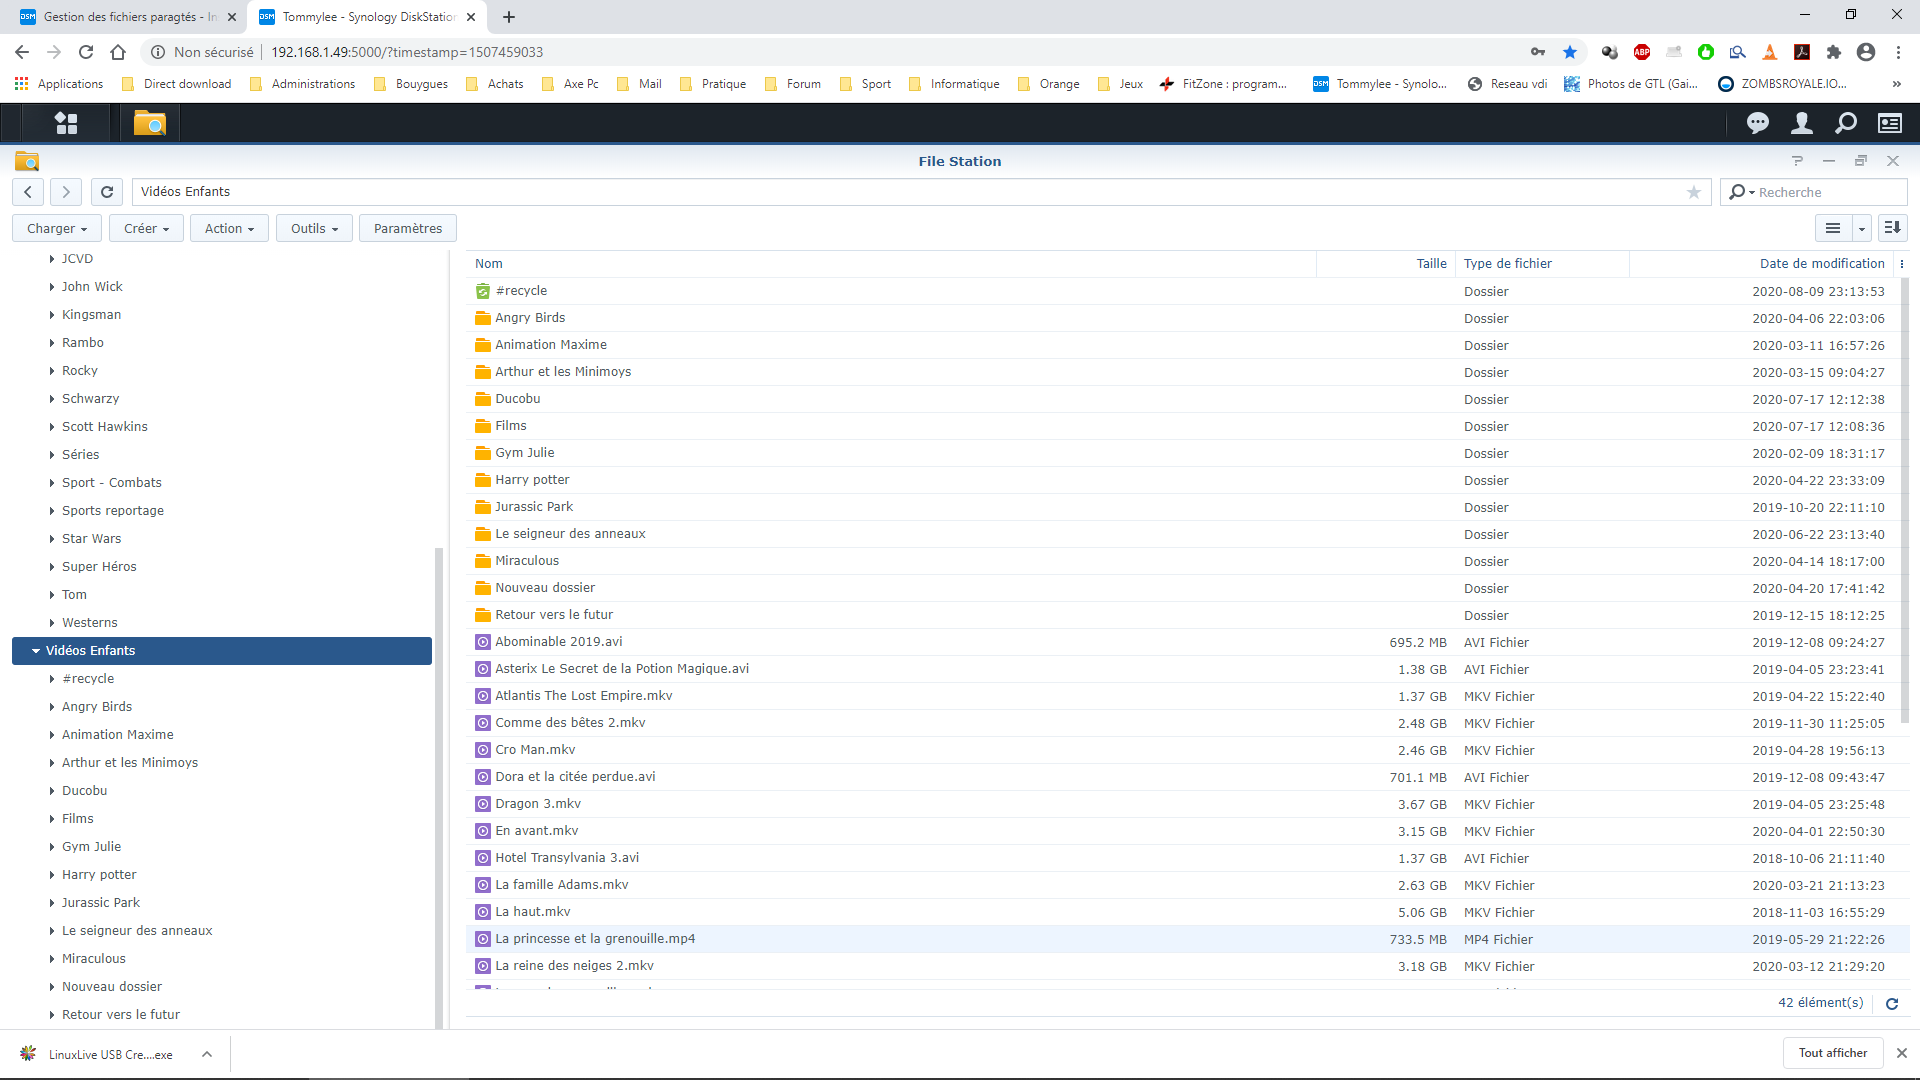Open the Outils menu
Viewport: 1920px width, 1080px height.
point(314,228)
